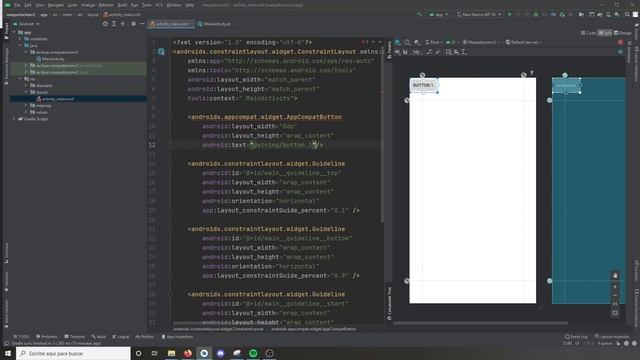The height and width of the screenshot is (360, 640).
Task: Open the Windows Start menu
Action: (8, 353)
